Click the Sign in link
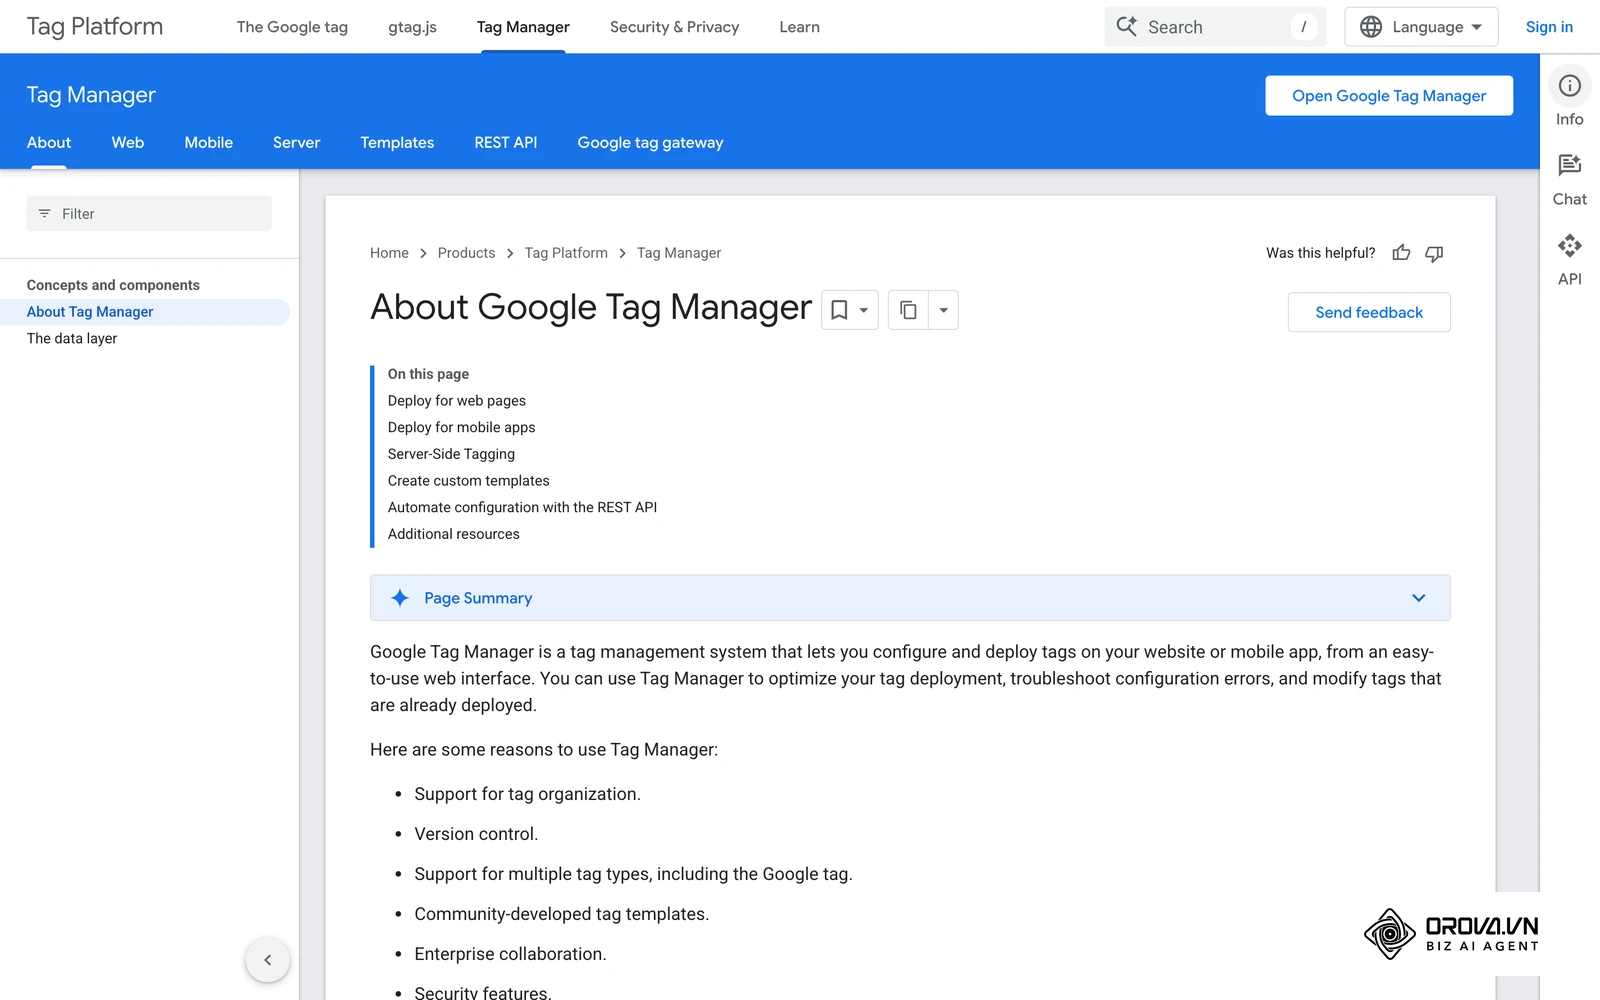 click(x=1549, y=27)
